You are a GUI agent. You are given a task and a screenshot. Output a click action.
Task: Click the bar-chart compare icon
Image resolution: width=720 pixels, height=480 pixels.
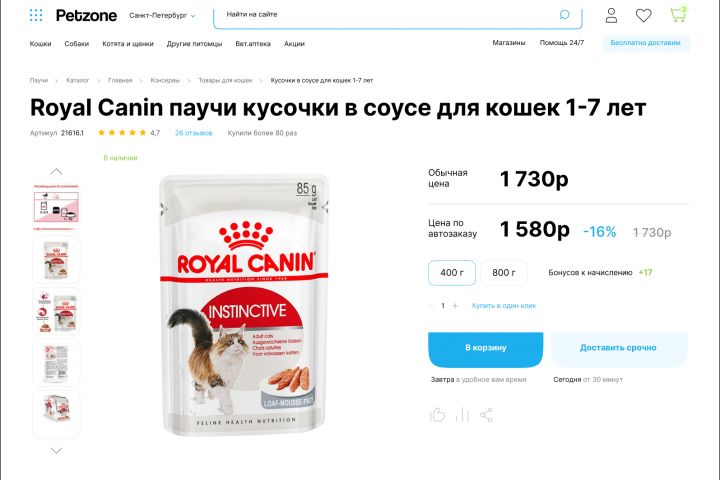pos(462,415)
